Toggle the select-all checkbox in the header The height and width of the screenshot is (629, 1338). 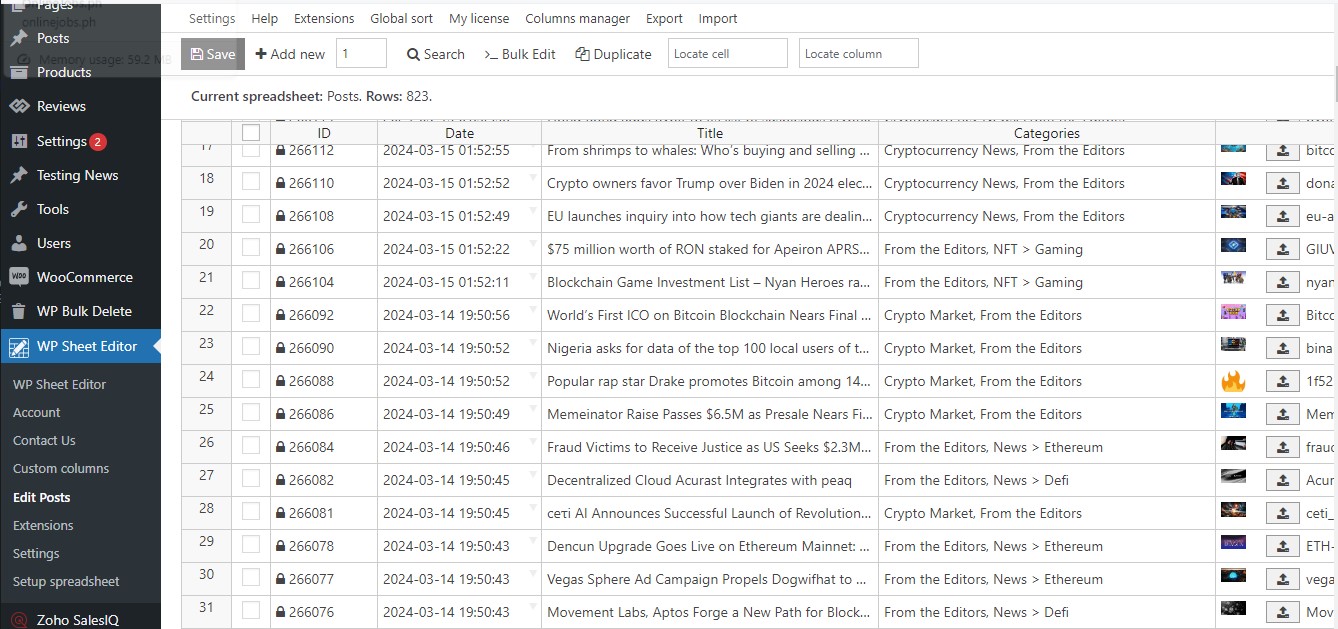251,133
